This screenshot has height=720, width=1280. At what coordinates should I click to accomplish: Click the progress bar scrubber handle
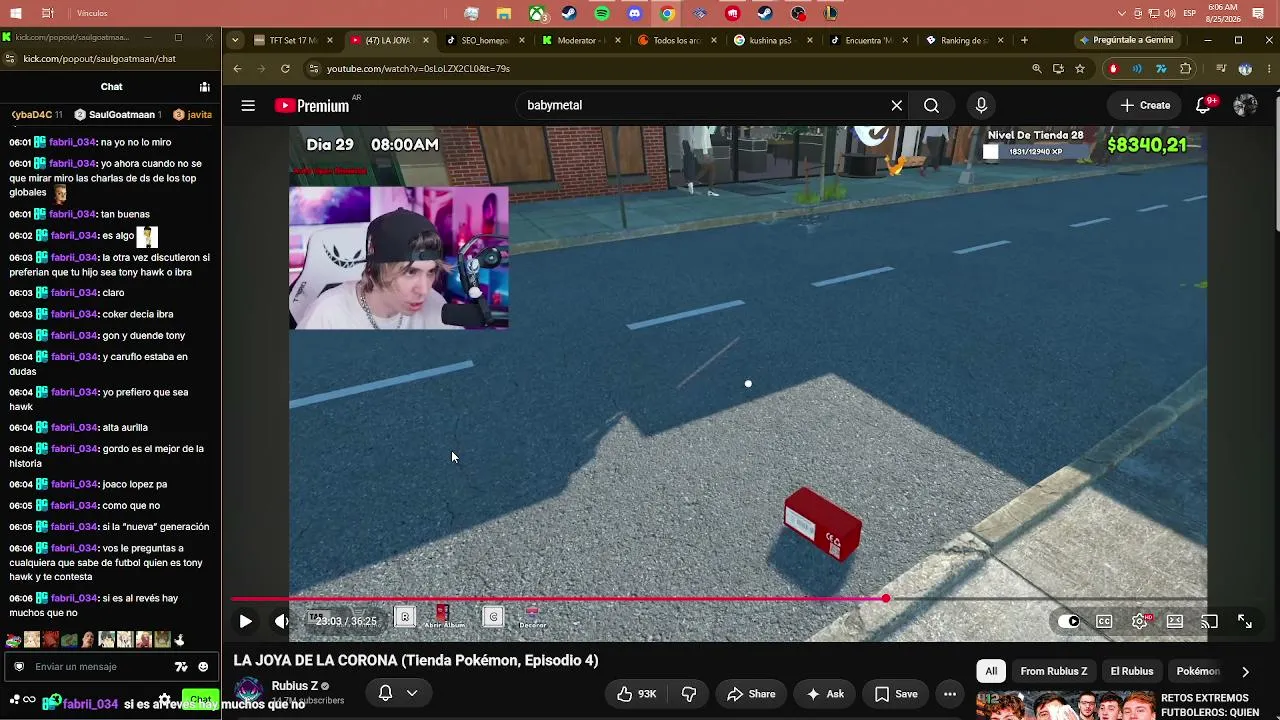point(885,599)
